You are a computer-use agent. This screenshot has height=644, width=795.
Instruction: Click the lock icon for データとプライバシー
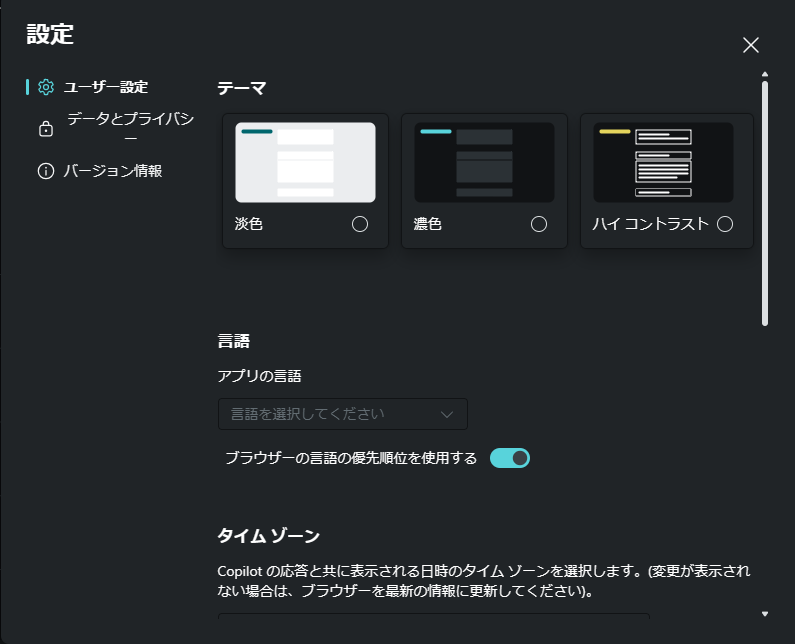(x=46, y=129)
